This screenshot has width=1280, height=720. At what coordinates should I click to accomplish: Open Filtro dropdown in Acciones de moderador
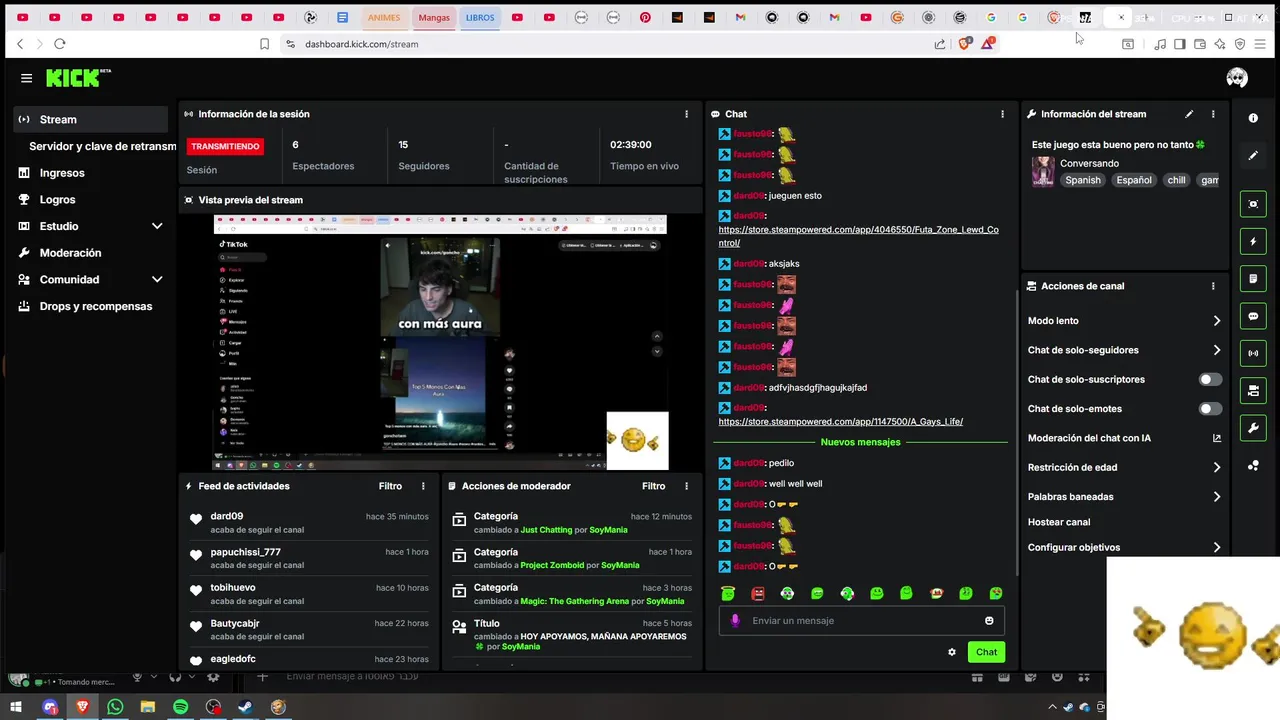click(653, 486)
